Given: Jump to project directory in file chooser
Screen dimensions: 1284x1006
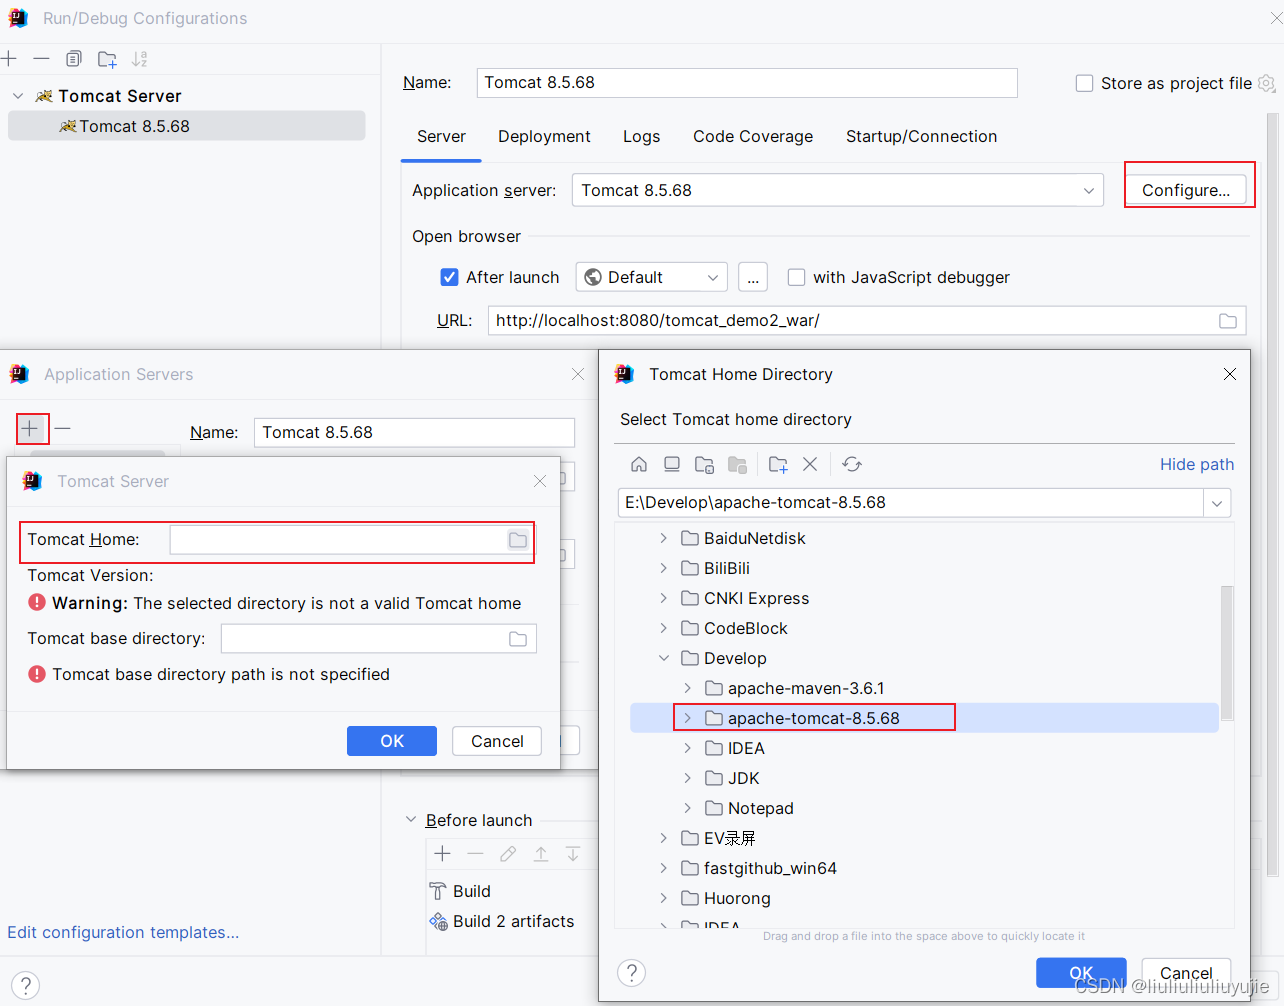Looking at the screenshot, I should tap(705, 464).
